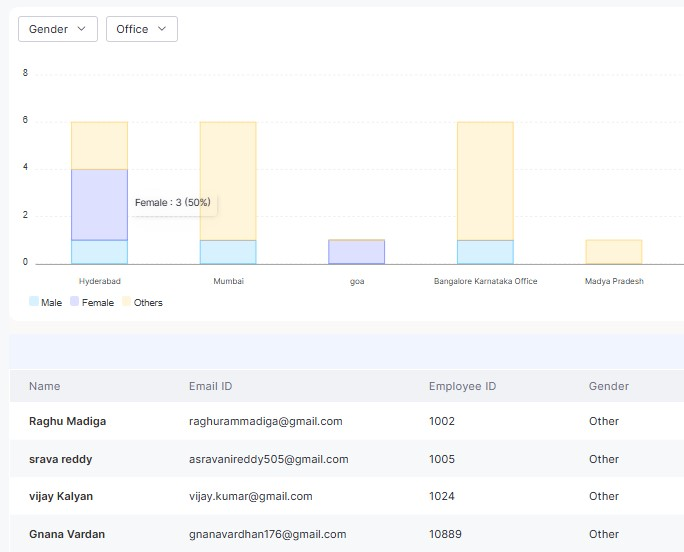Click Mumbai Male bar segment

(x=228, y=252)
